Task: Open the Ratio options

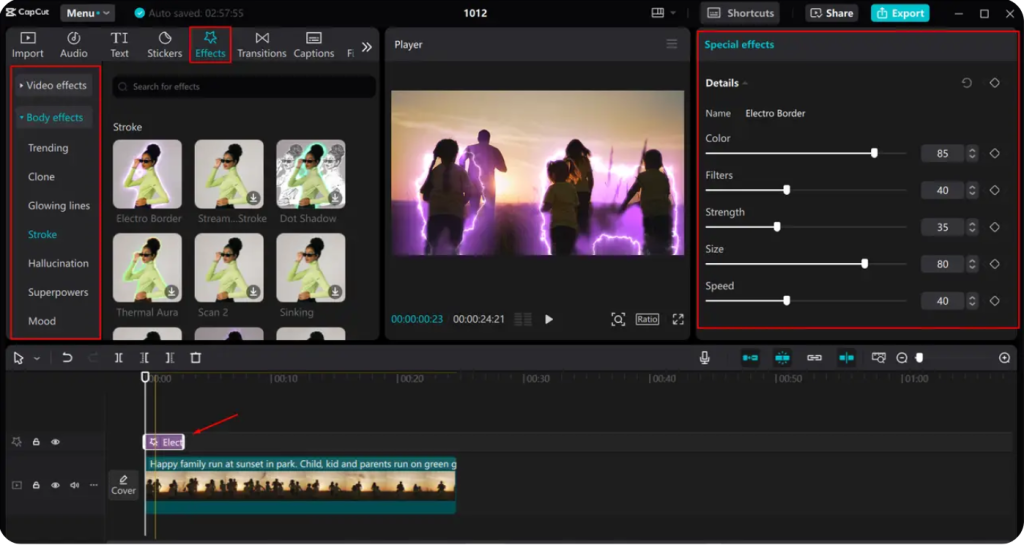Action: click(647, 319)
